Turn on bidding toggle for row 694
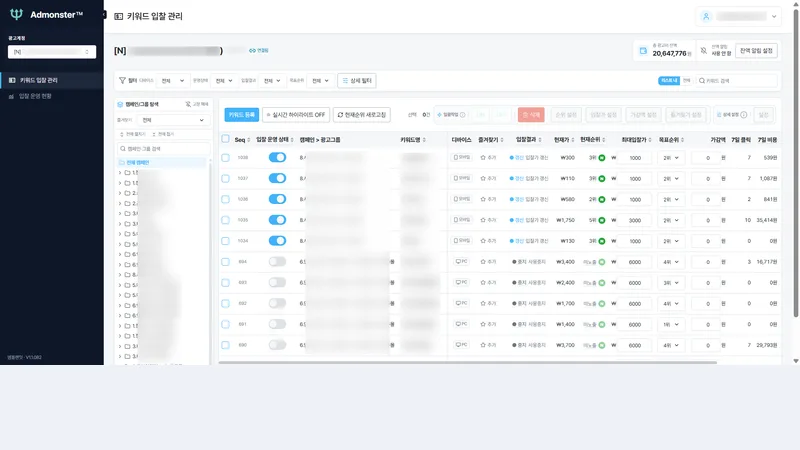Viewport: 800px width, 450px height. [277, 262]
